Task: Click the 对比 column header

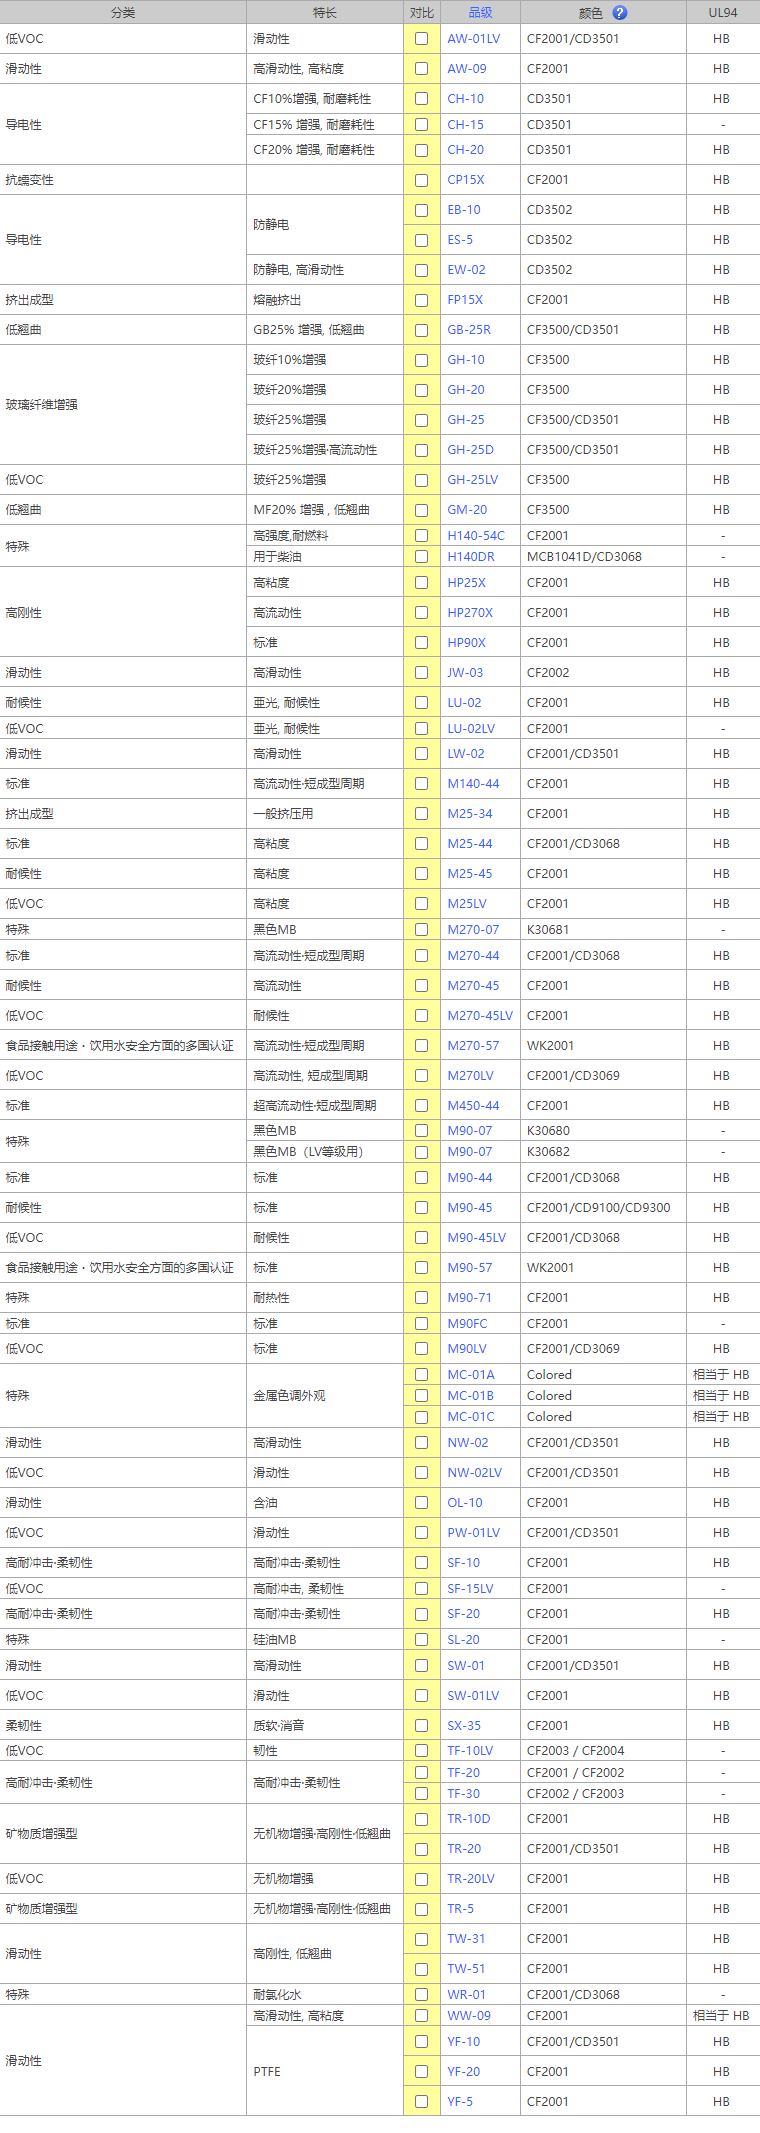Action: [x=422, y=13]
